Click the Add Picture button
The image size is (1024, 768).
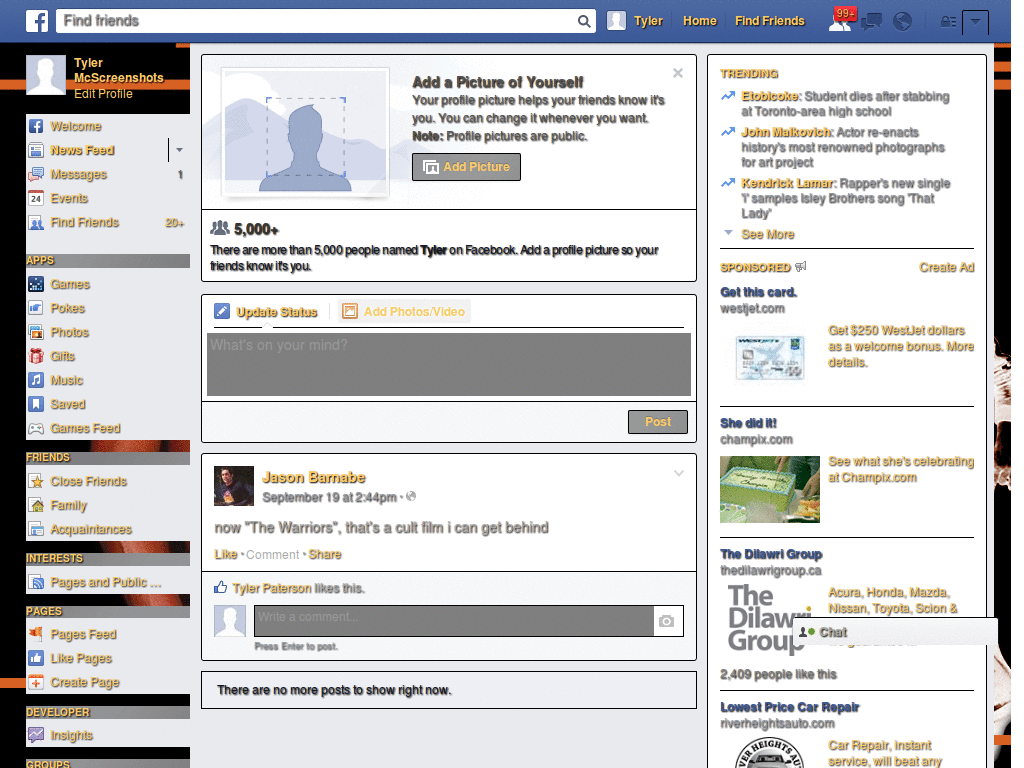[x=466, y=167]
